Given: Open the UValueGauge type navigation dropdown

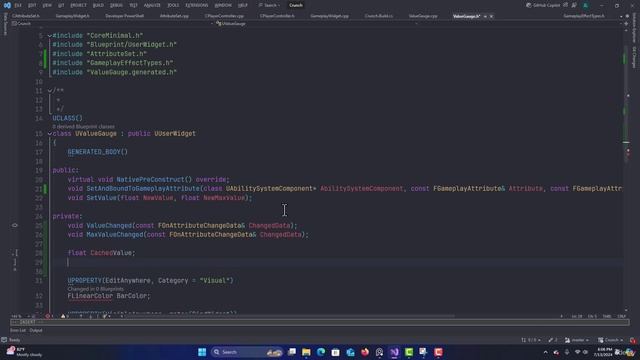Looking at the screenshot, I should click(x=316, y=24).
